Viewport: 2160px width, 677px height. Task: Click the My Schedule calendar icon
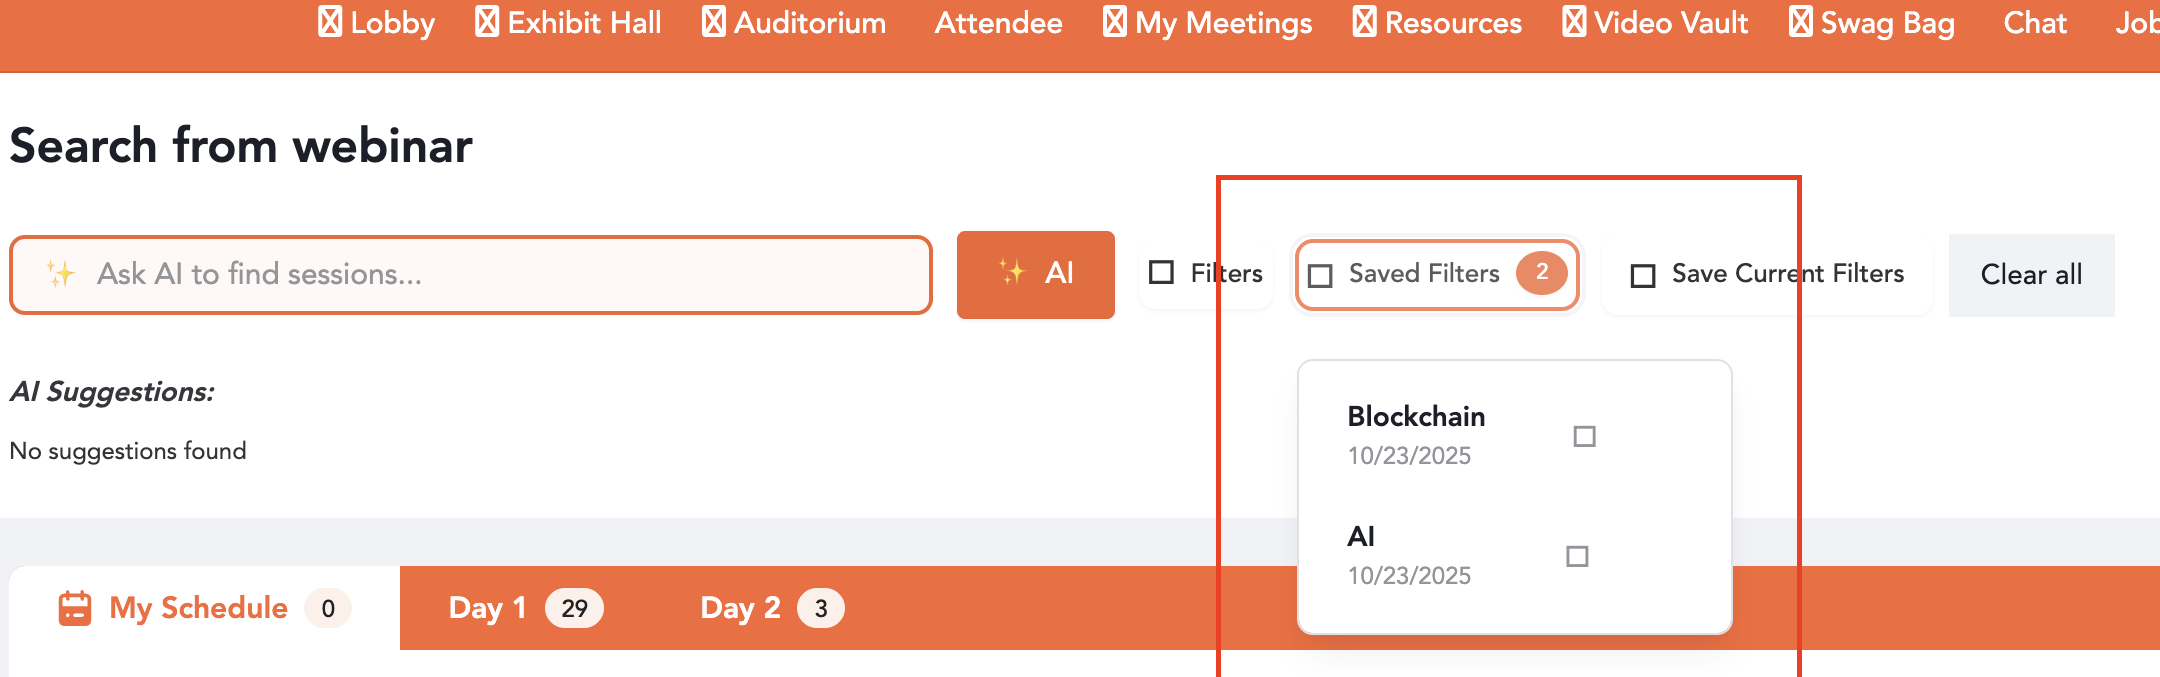(75, 608)
